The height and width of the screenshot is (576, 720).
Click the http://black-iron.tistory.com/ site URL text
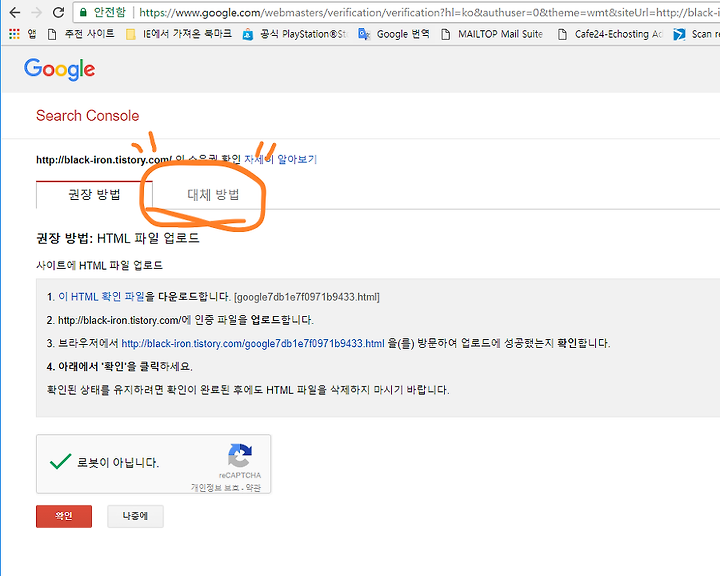point(104,160)
